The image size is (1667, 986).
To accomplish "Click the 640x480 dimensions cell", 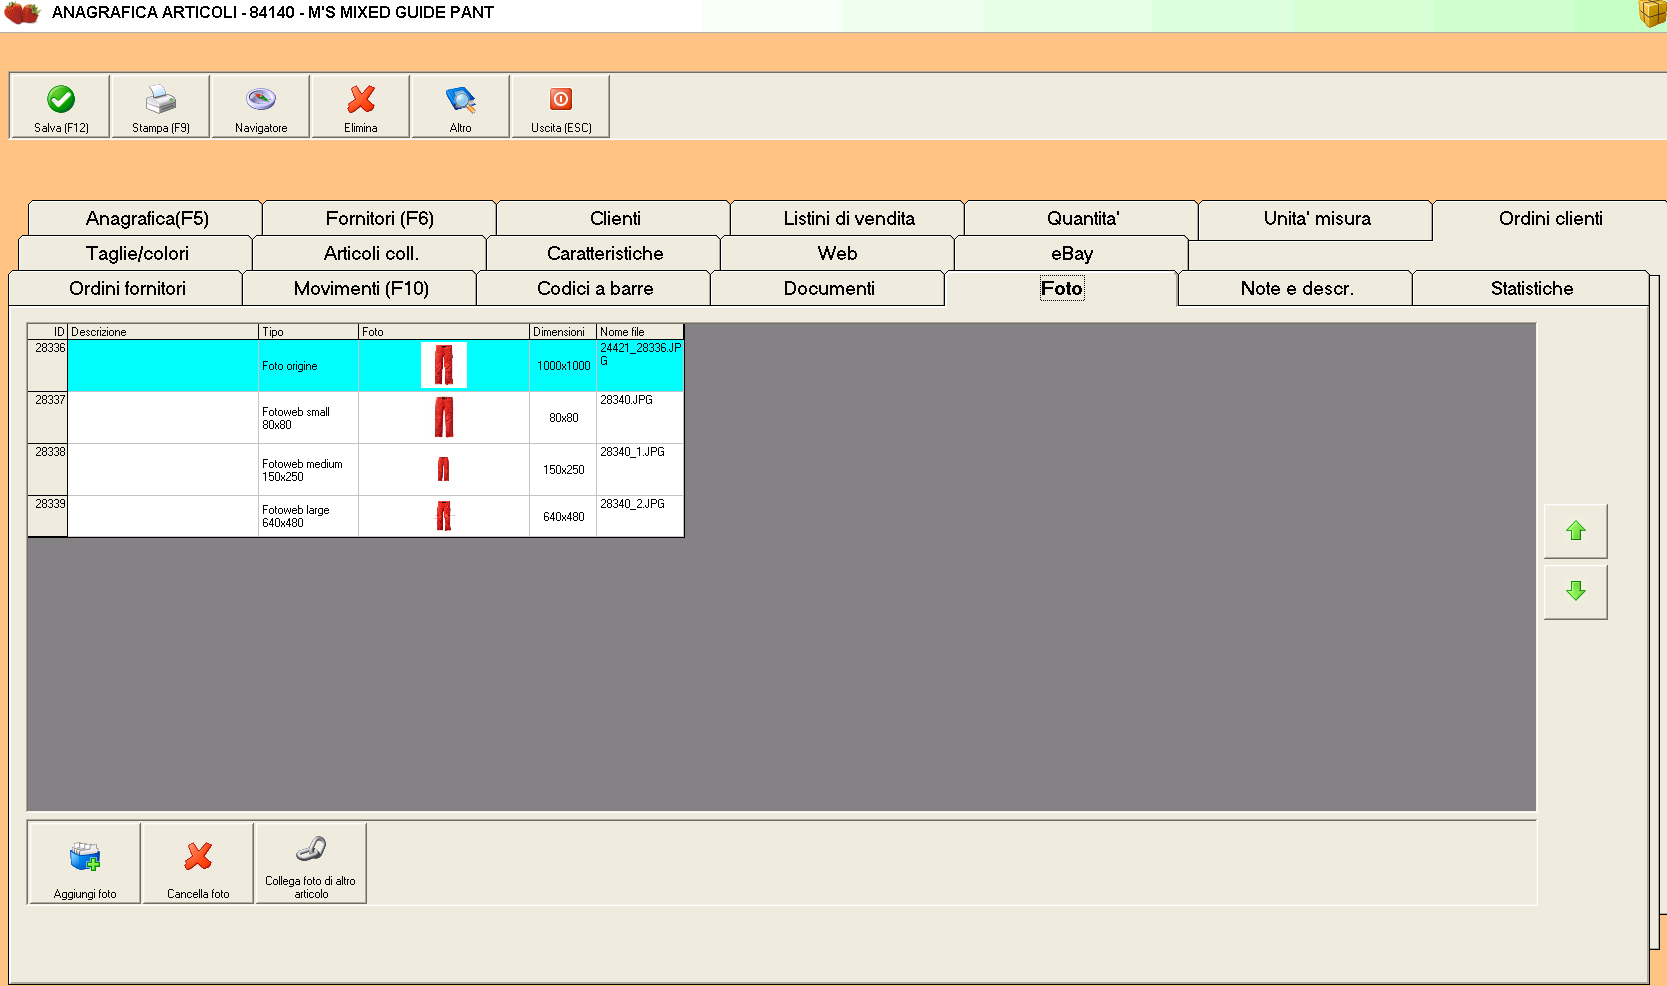I will 563,516.
